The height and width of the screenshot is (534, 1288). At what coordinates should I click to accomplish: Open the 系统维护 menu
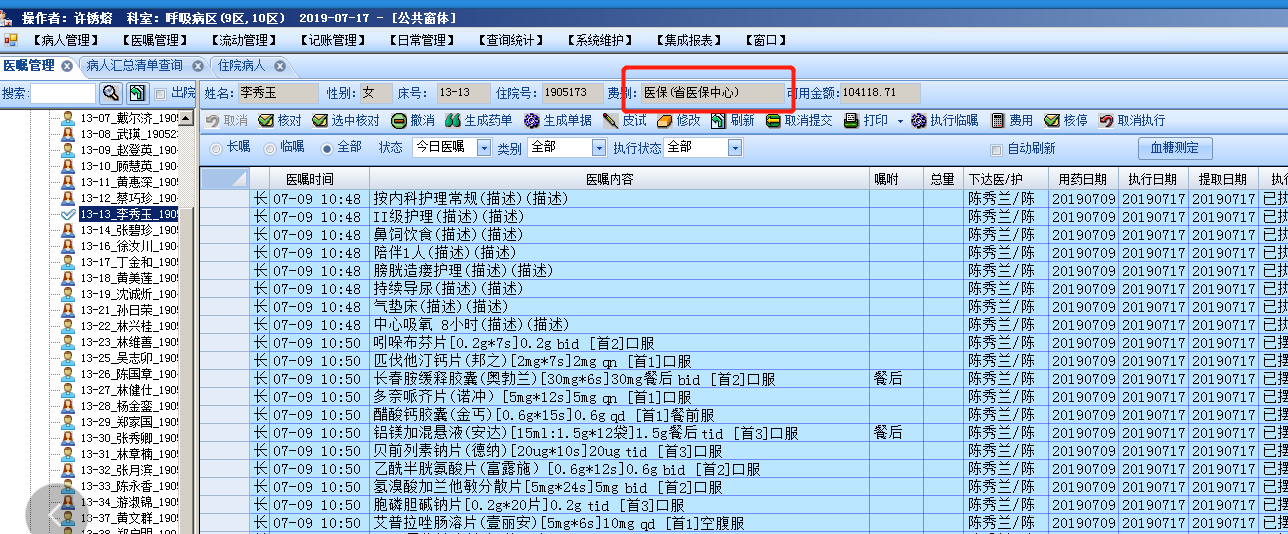[x=599, y=40]
